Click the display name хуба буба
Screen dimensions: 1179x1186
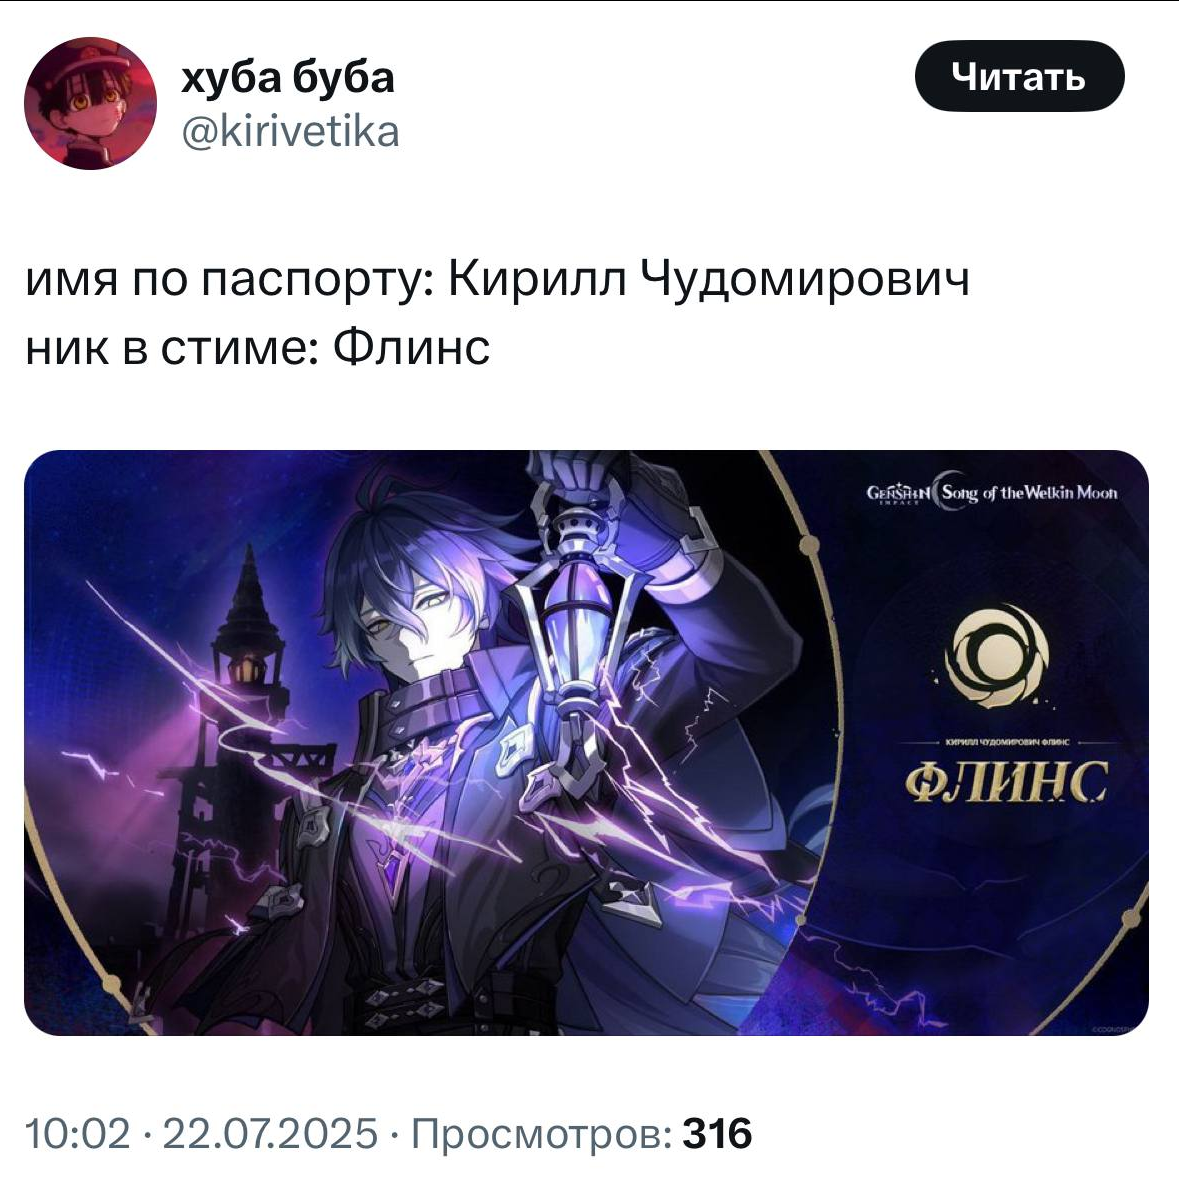coord(287,78)
